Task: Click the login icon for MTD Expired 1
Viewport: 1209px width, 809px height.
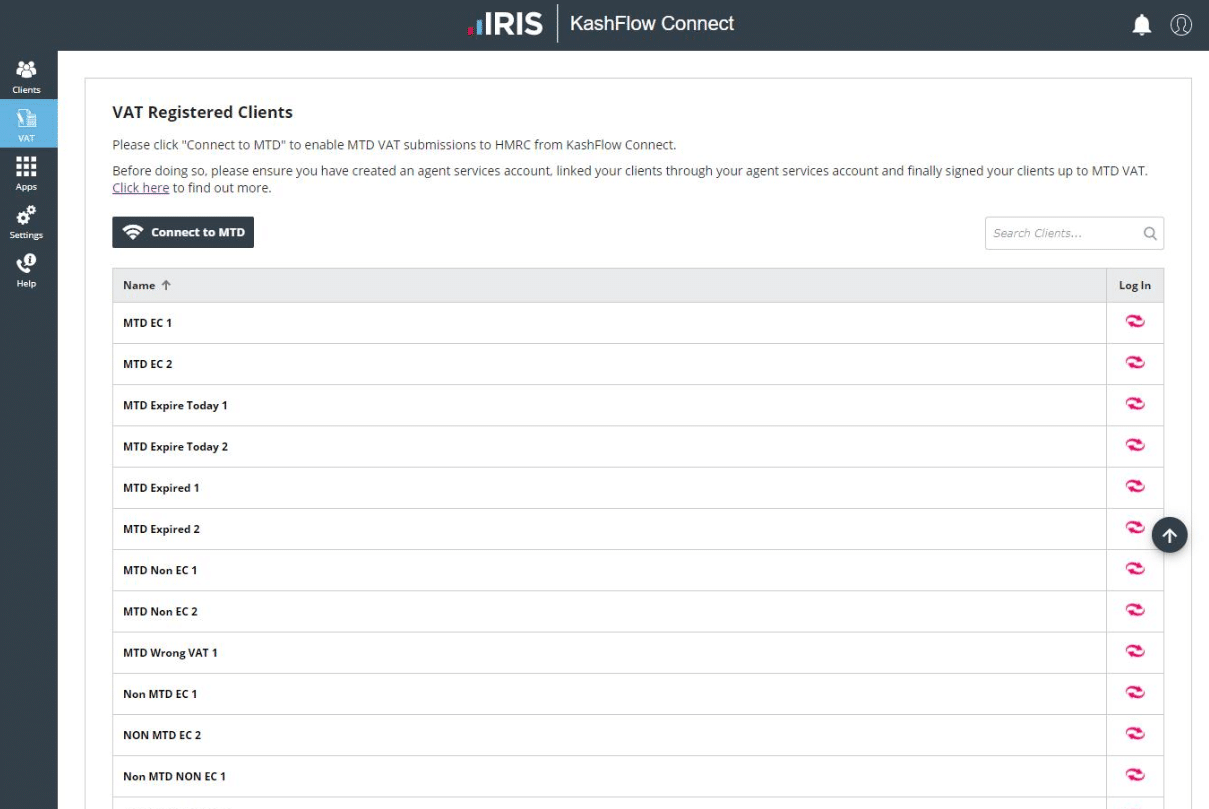Action: pos(1135,487)
